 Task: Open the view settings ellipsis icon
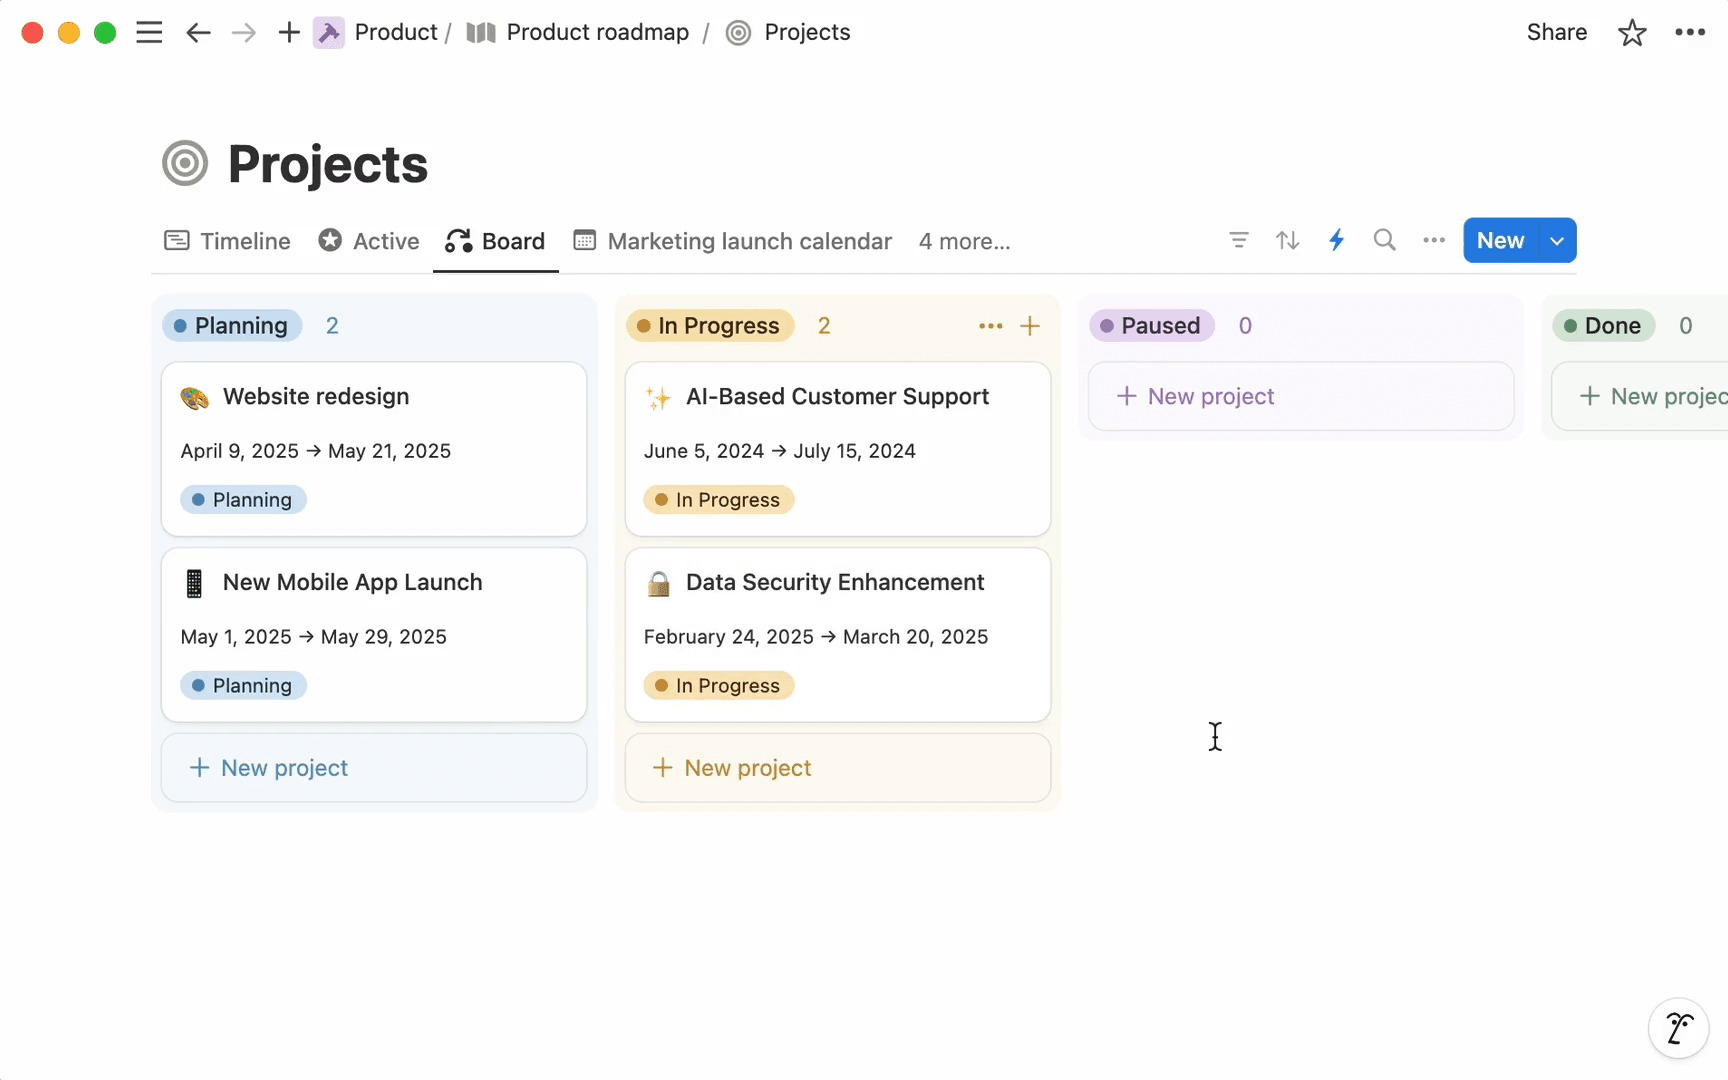tap(1433, 240)
